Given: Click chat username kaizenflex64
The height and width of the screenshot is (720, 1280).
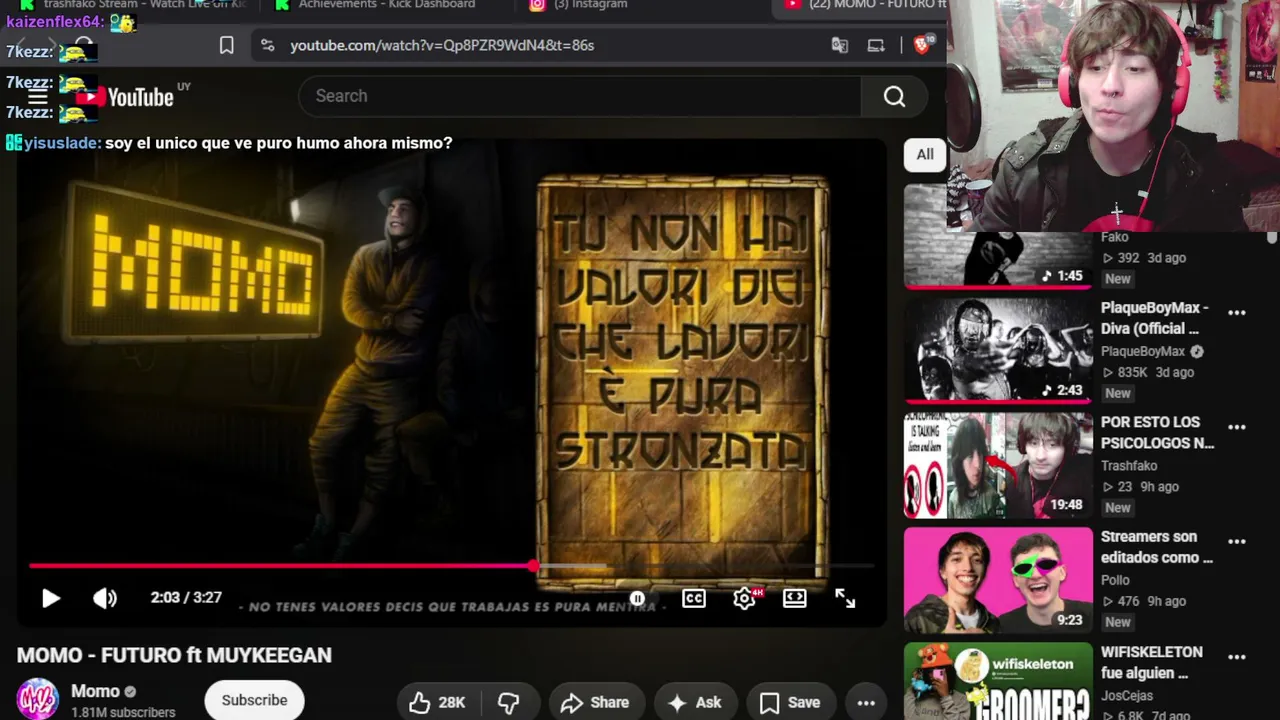Looking at the screenshot, I should coord(53,21).
